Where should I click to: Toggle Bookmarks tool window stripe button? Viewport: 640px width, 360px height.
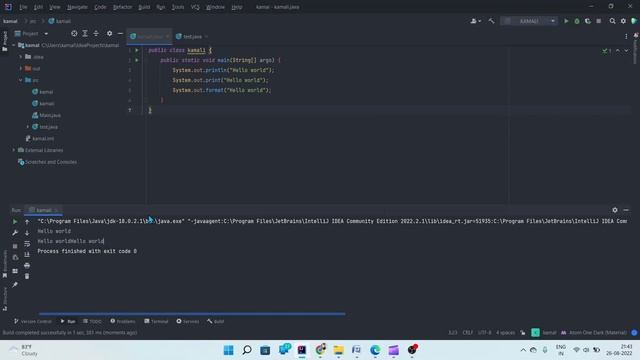pyautogui.click(x=5, y=264)
